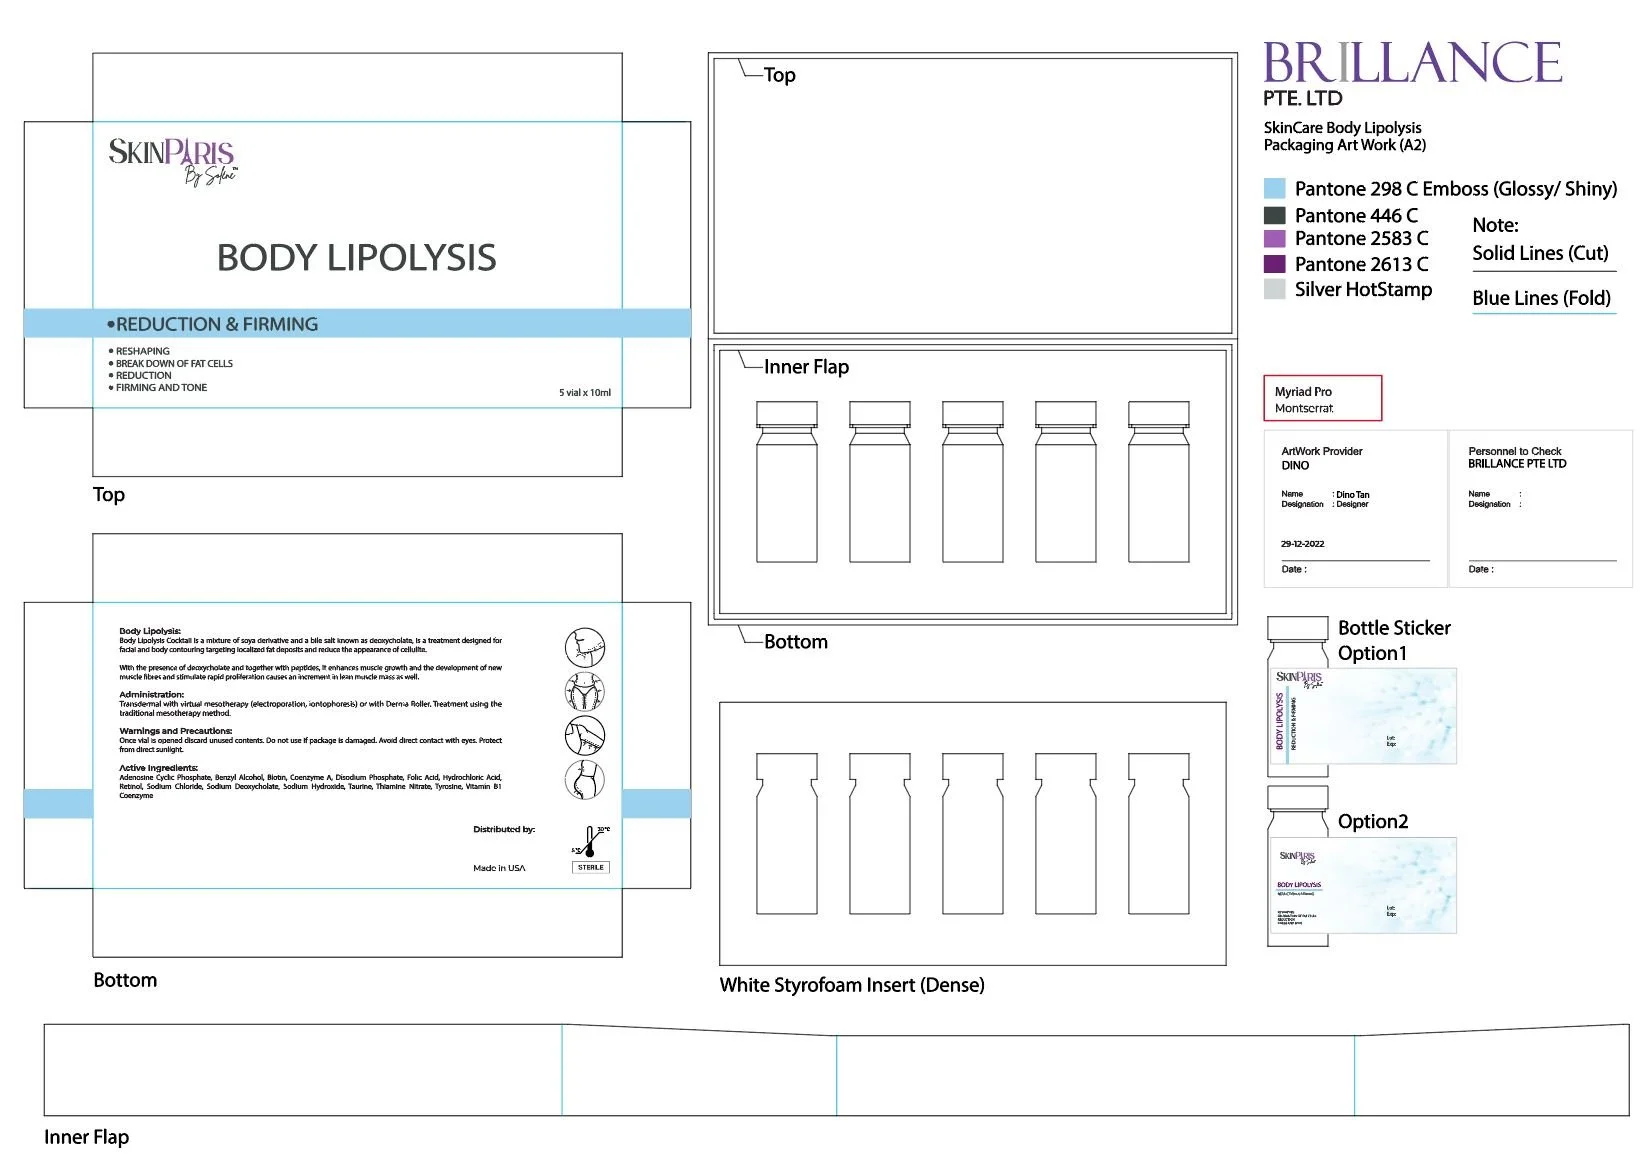Screen dimensions: 1651x1160
Task: Click the buttocks and thigh treatment icon
Action: click(585, 779)
